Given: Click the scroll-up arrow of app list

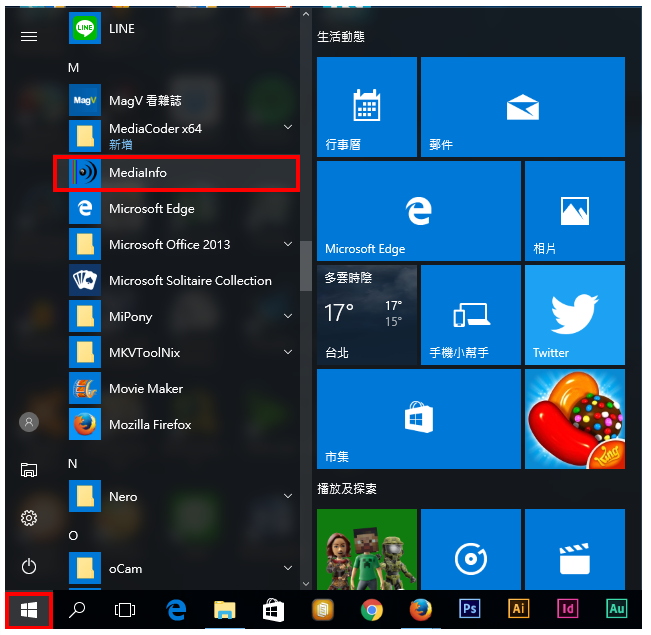Looking at the screenshot, I should [x=306, y=14].
